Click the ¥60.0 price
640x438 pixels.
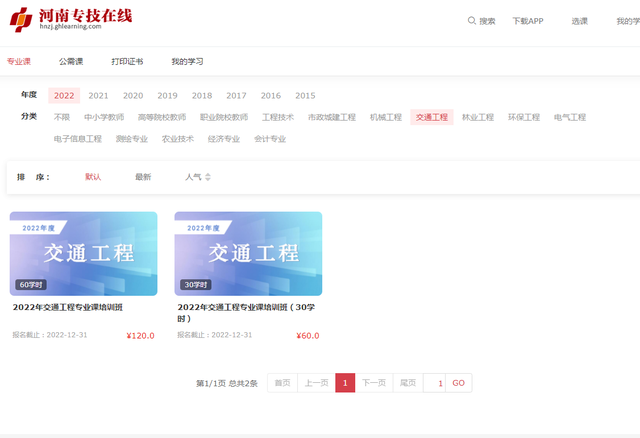coord(308,336)
